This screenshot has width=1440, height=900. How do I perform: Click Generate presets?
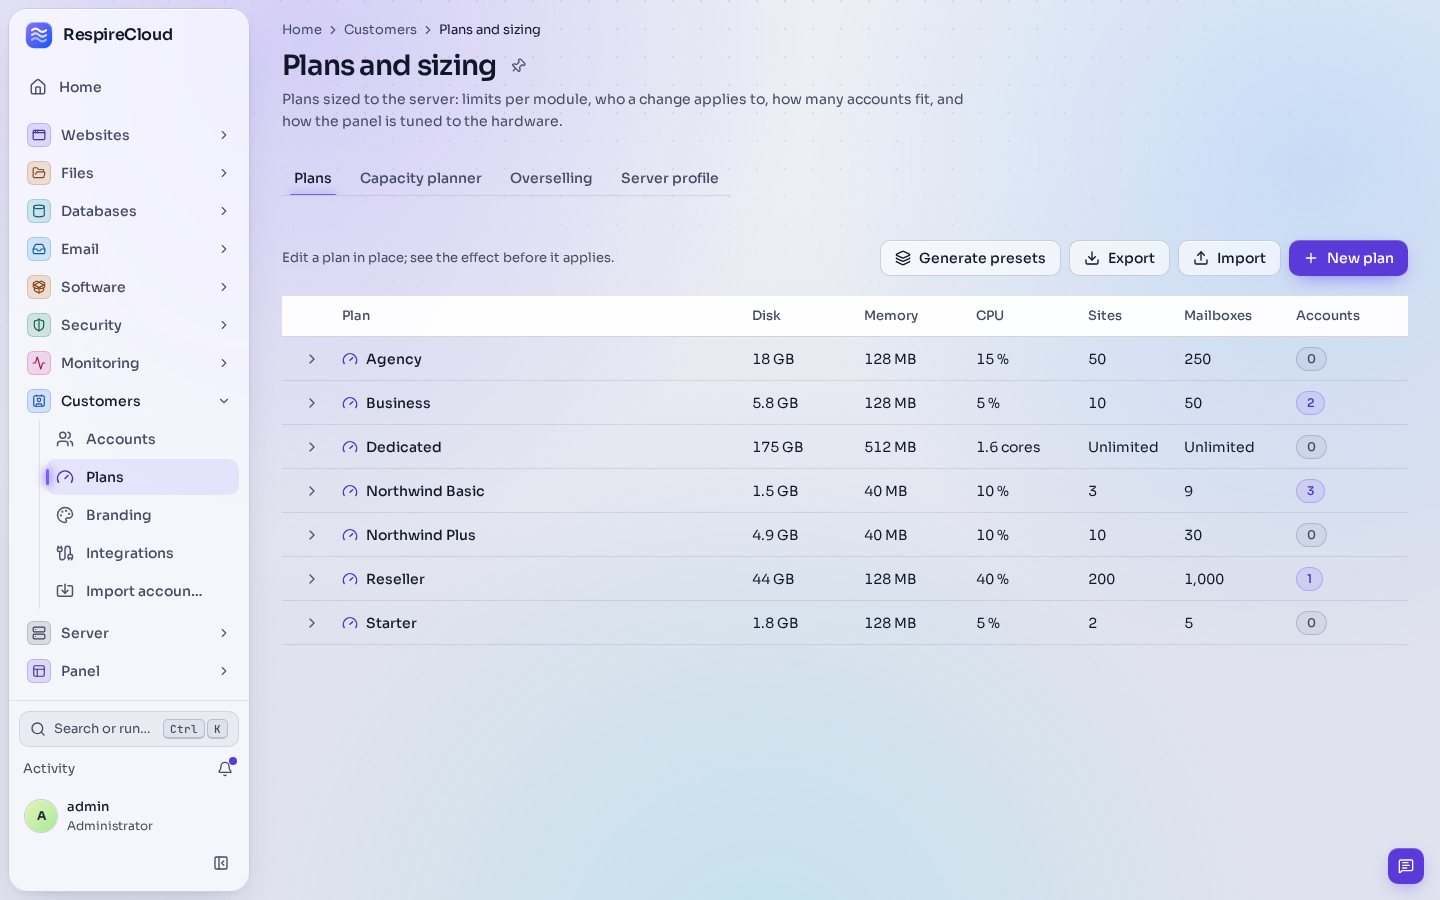[x=970, y=258]
